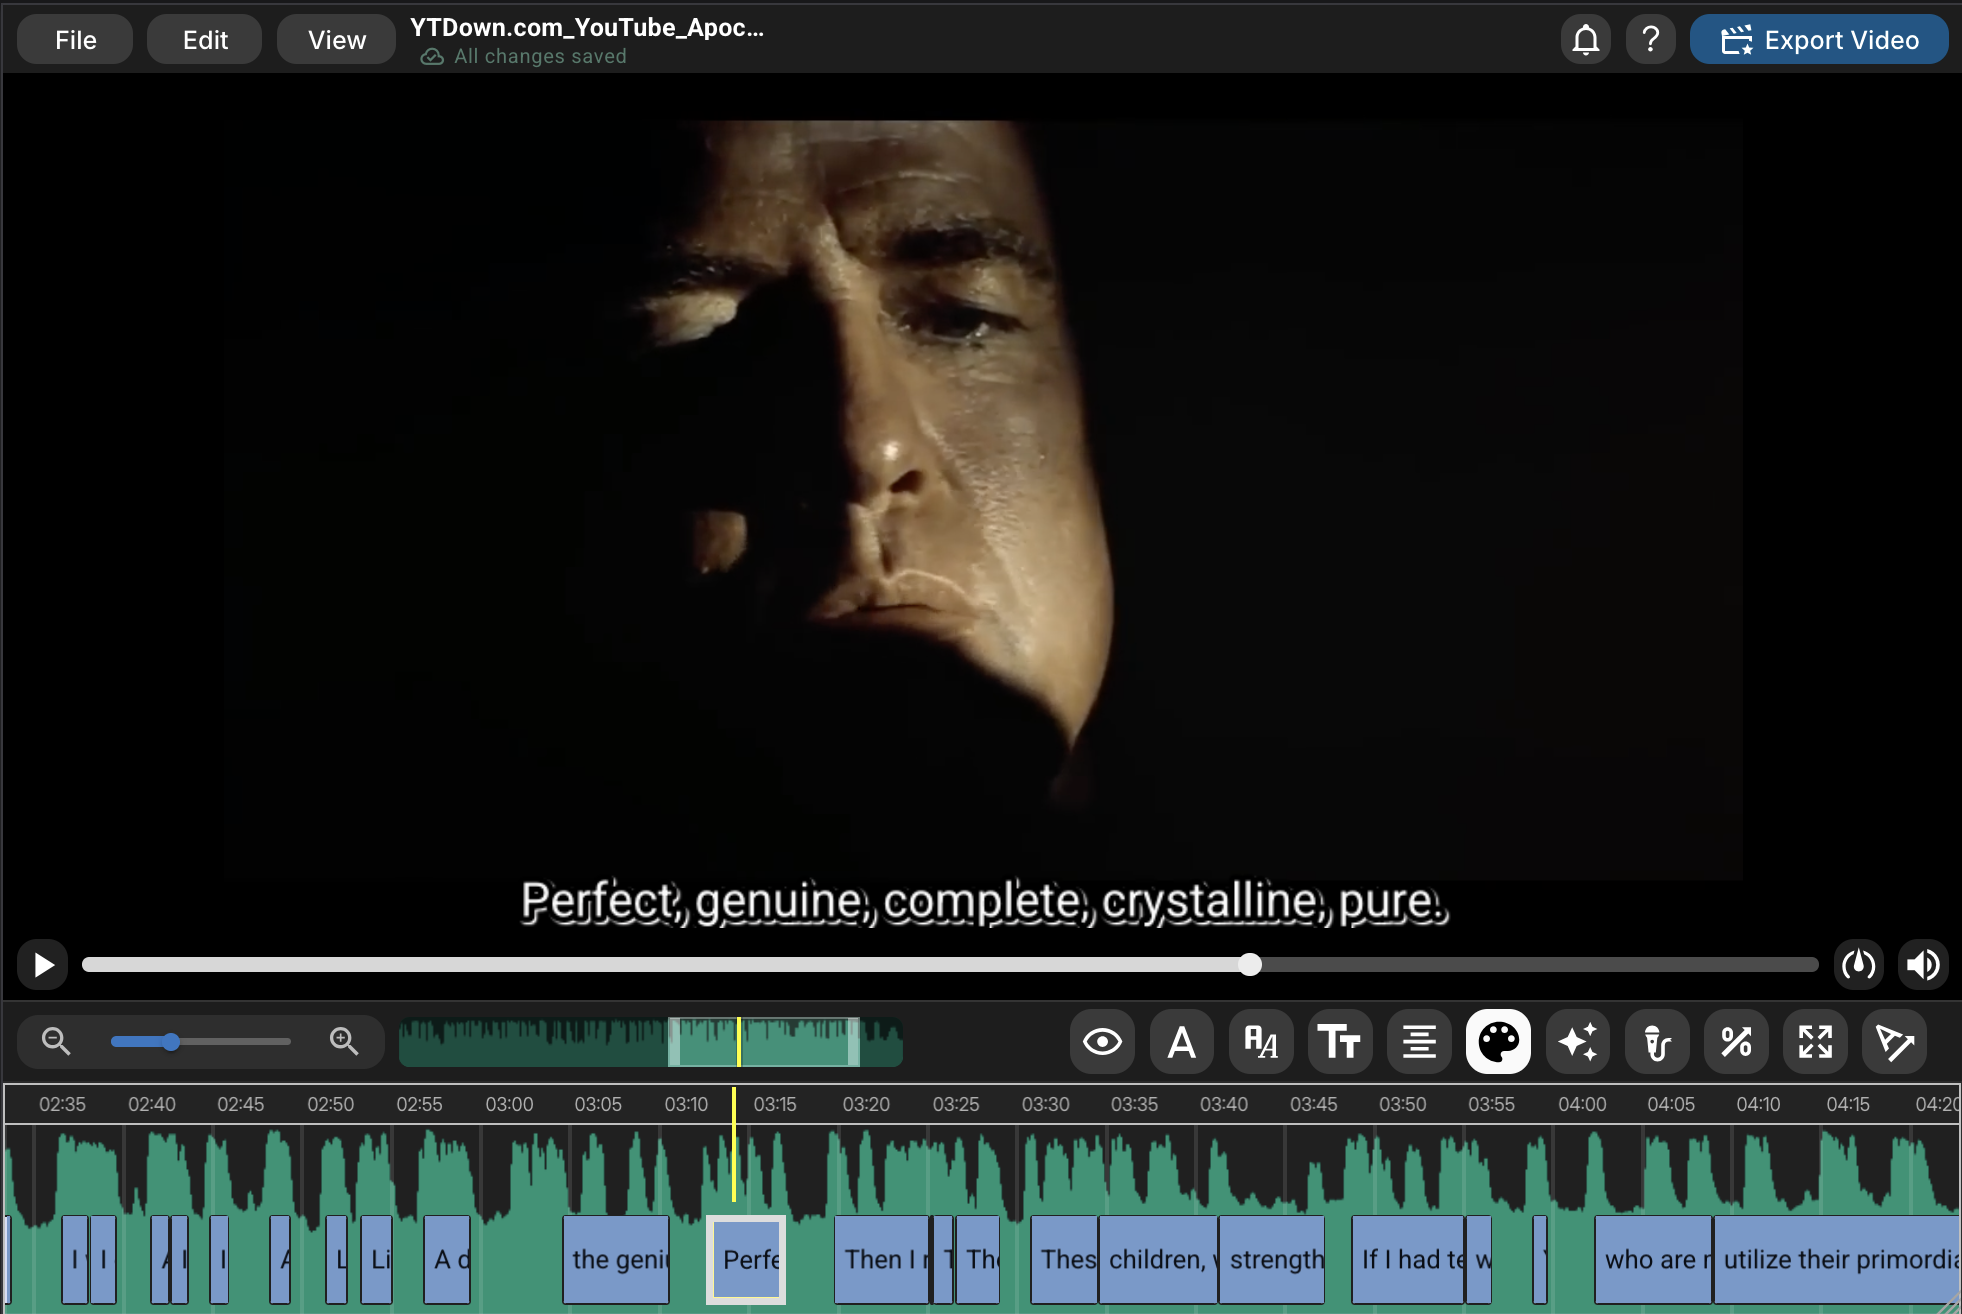Select the 'strength' subtitle clip
Viewport: 1962px width, 1314px height.
click(1272, 1260)
